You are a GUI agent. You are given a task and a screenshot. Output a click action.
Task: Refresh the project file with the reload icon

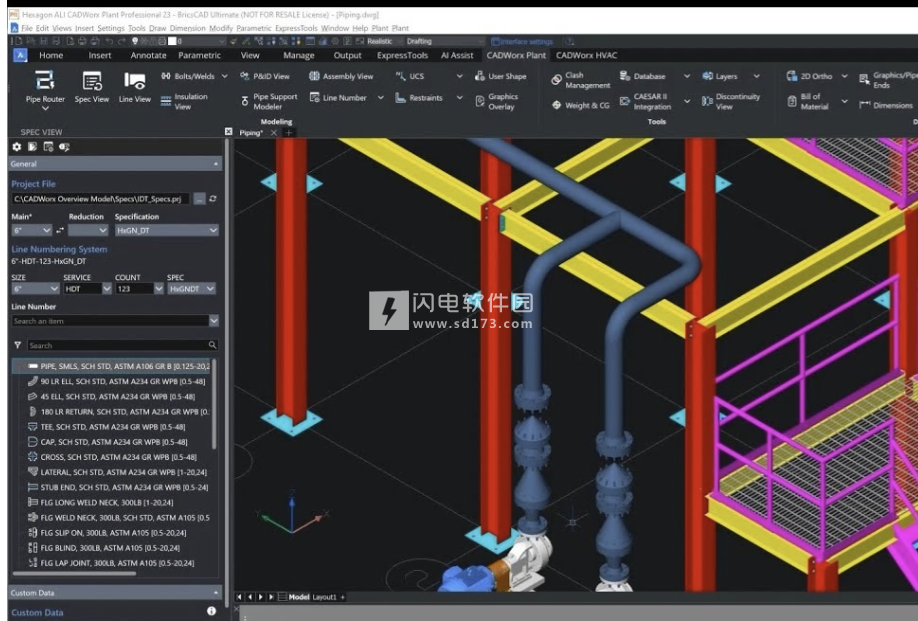point(213,199)
